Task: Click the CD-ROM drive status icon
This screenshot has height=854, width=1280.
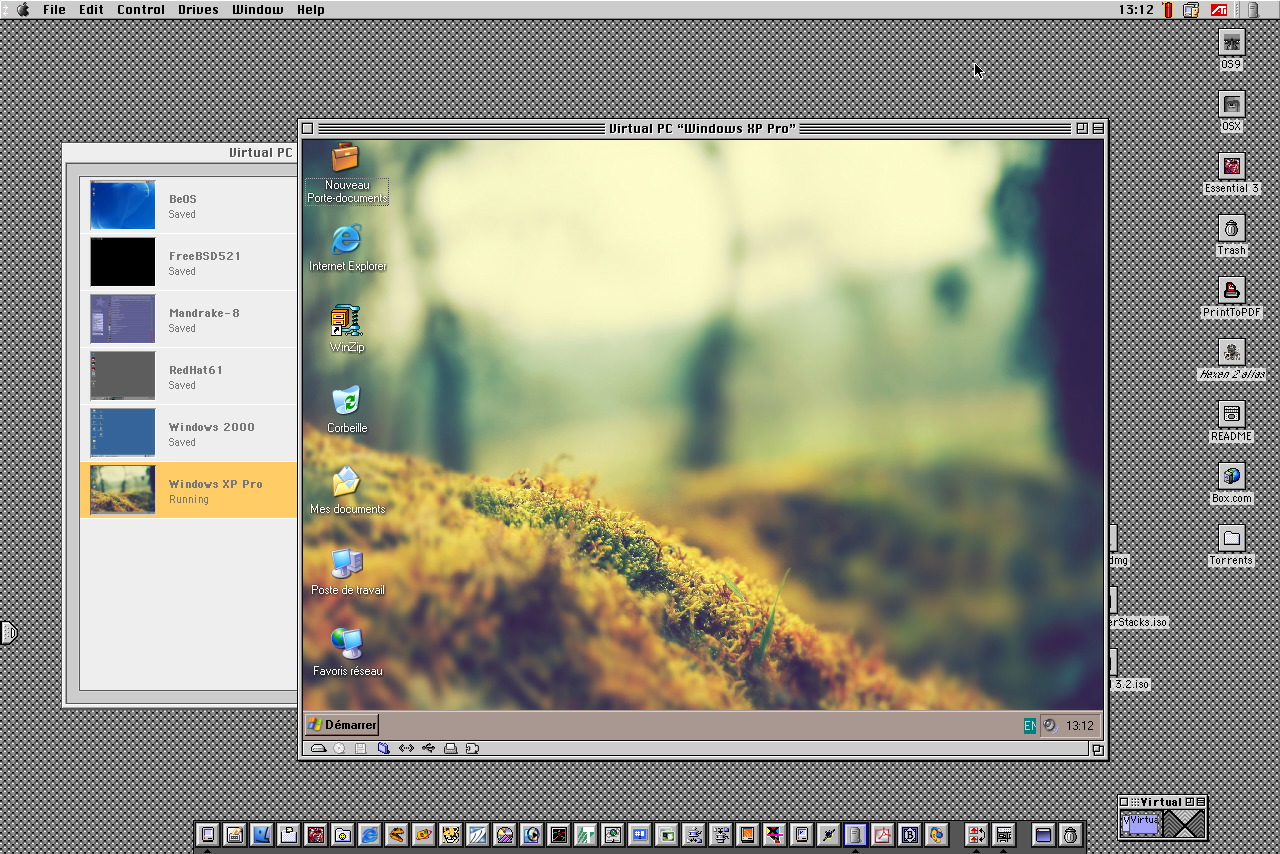Action: click(339, 748)
